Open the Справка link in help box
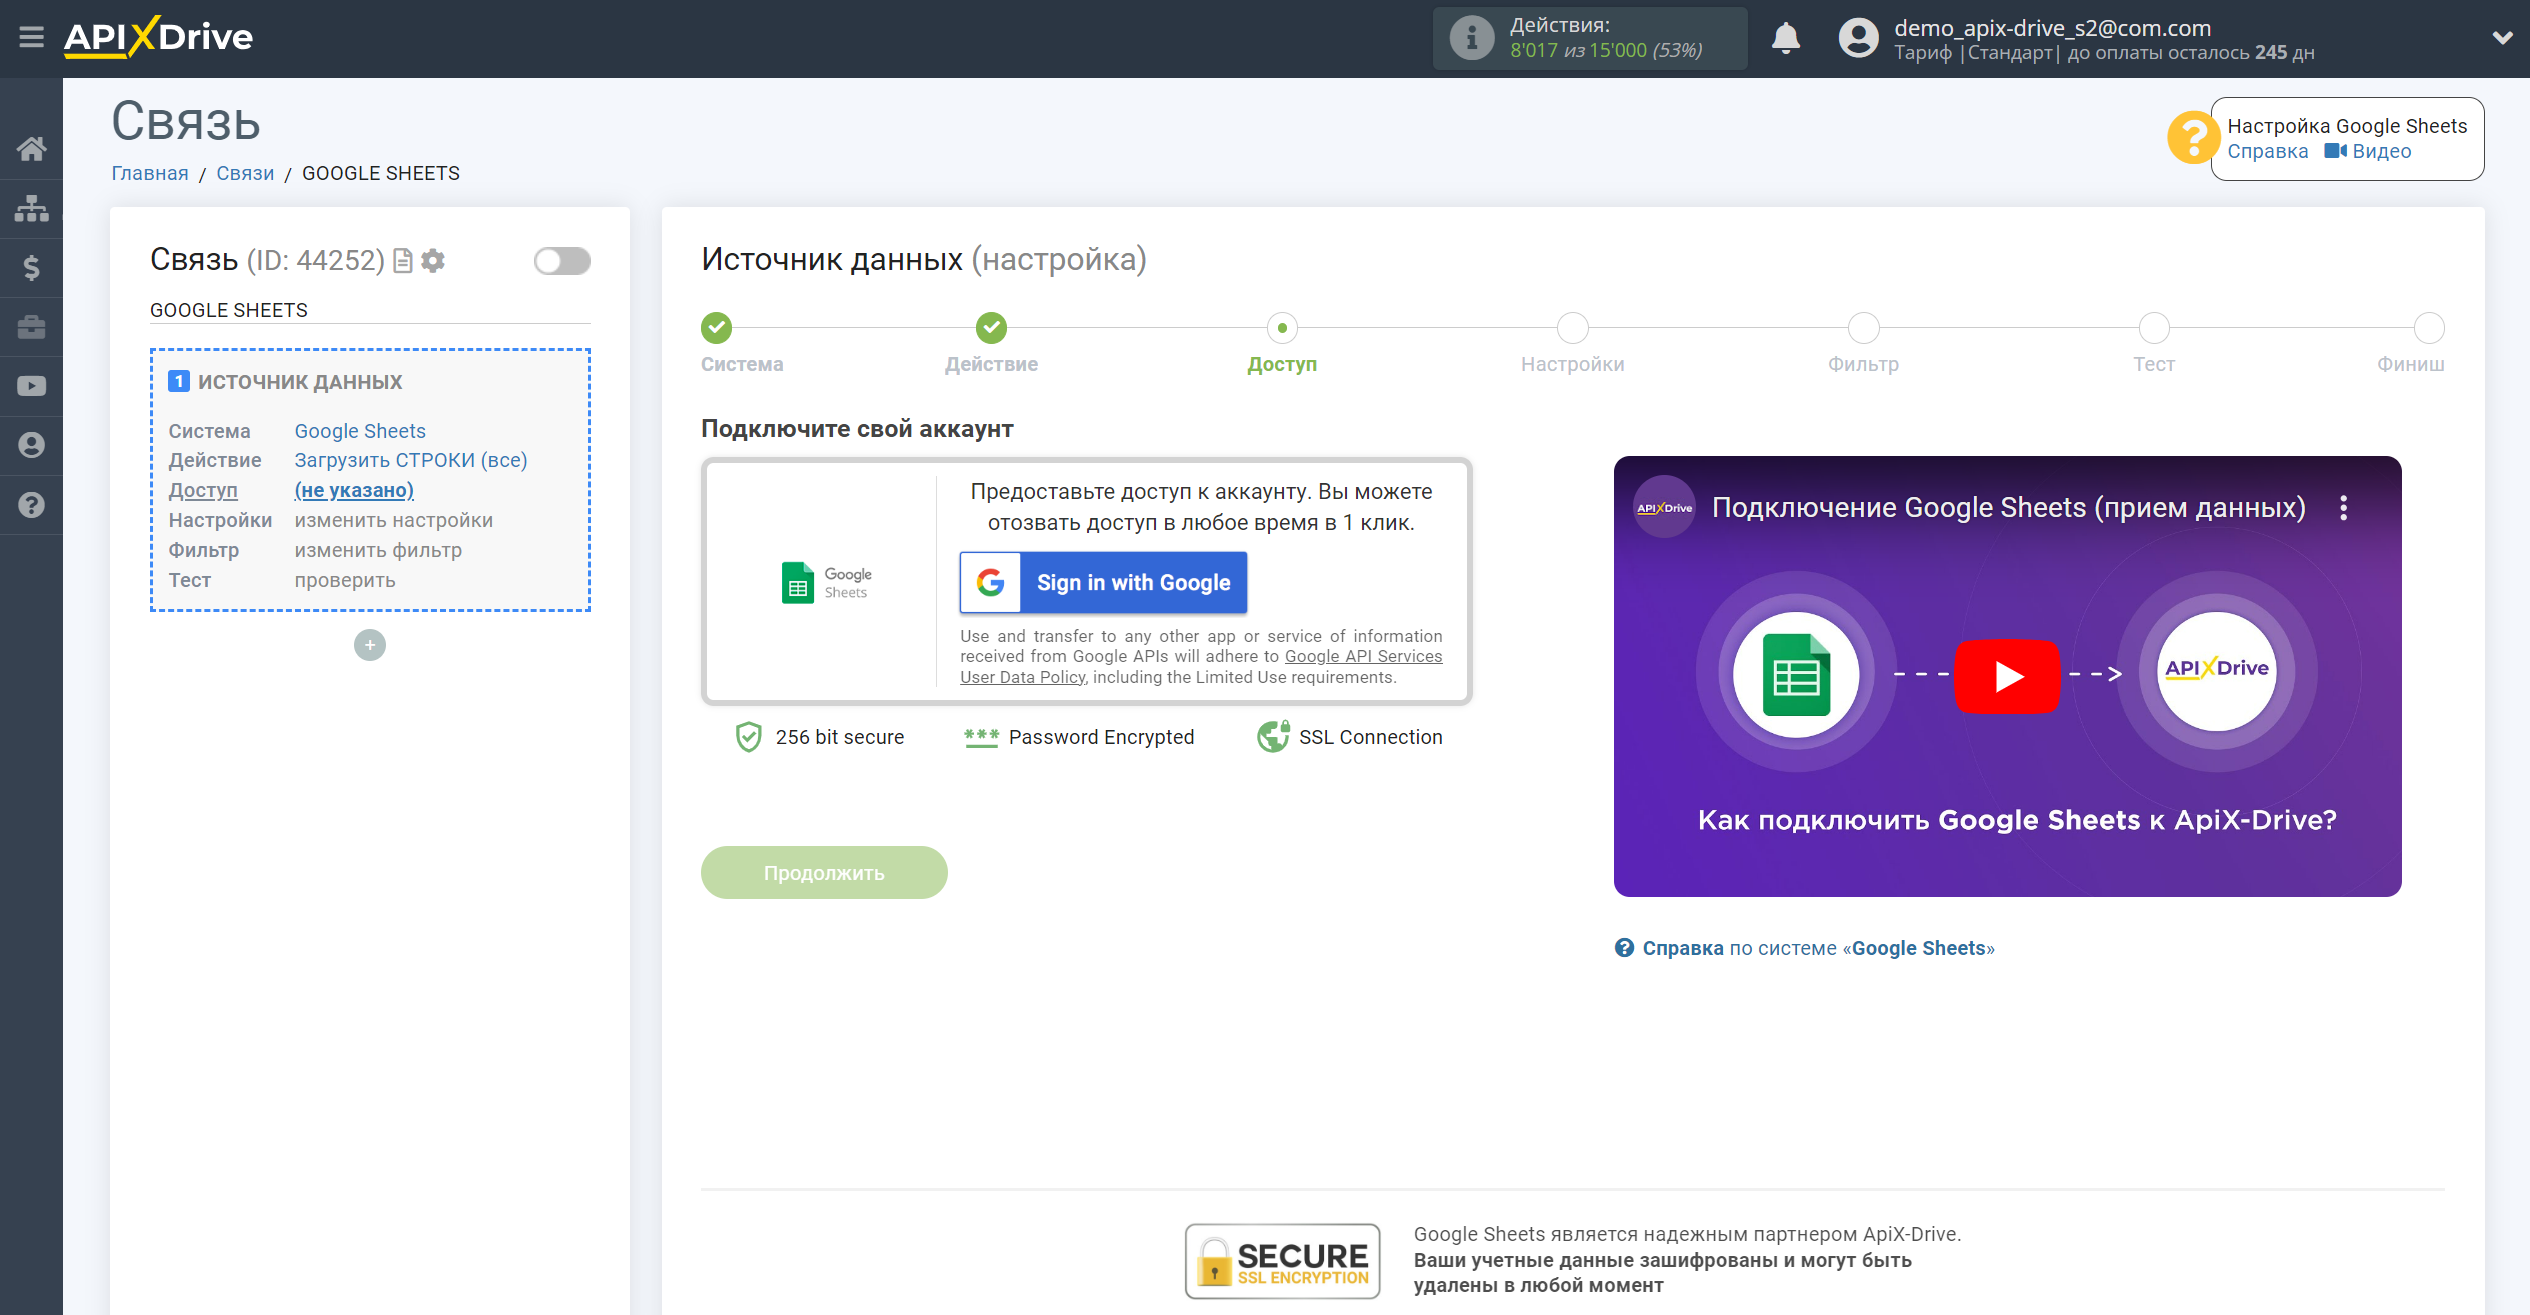The height and width of the screenshot is (1315, 2530). (x=2267, y=151)
